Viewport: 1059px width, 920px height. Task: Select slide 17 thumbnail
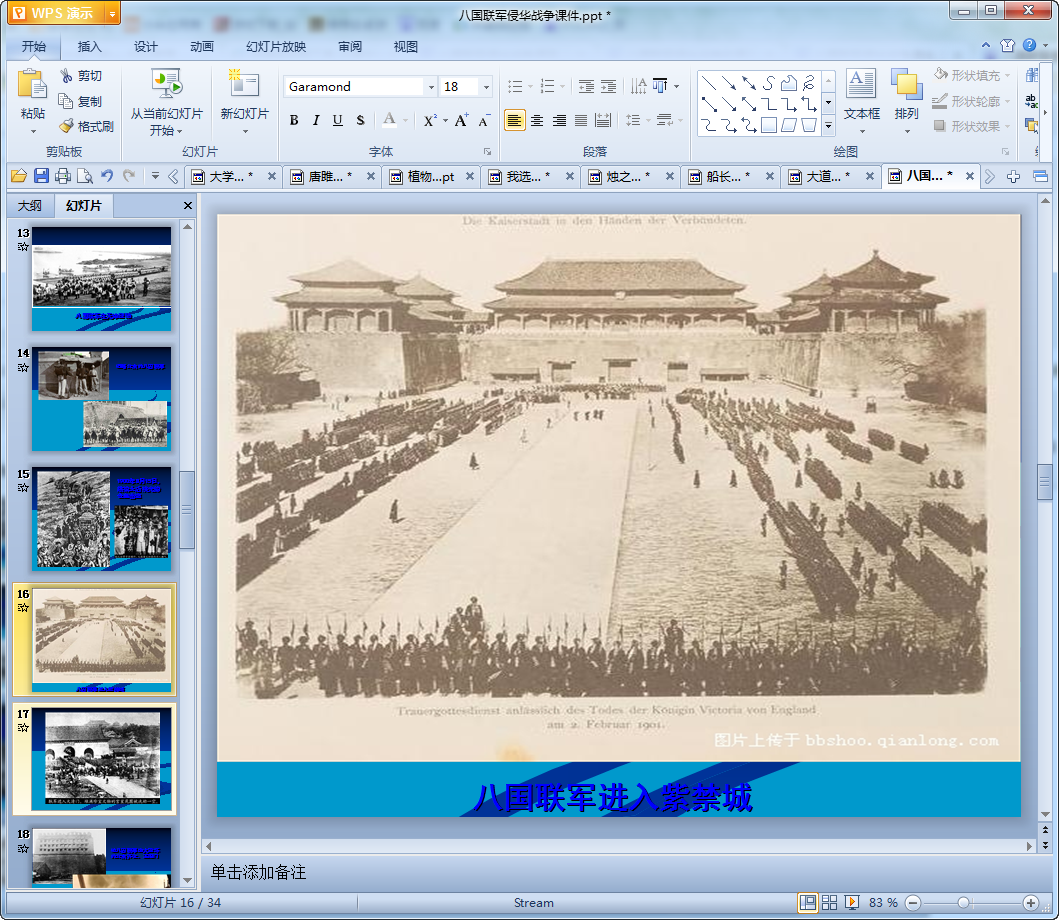click(101, 759)
